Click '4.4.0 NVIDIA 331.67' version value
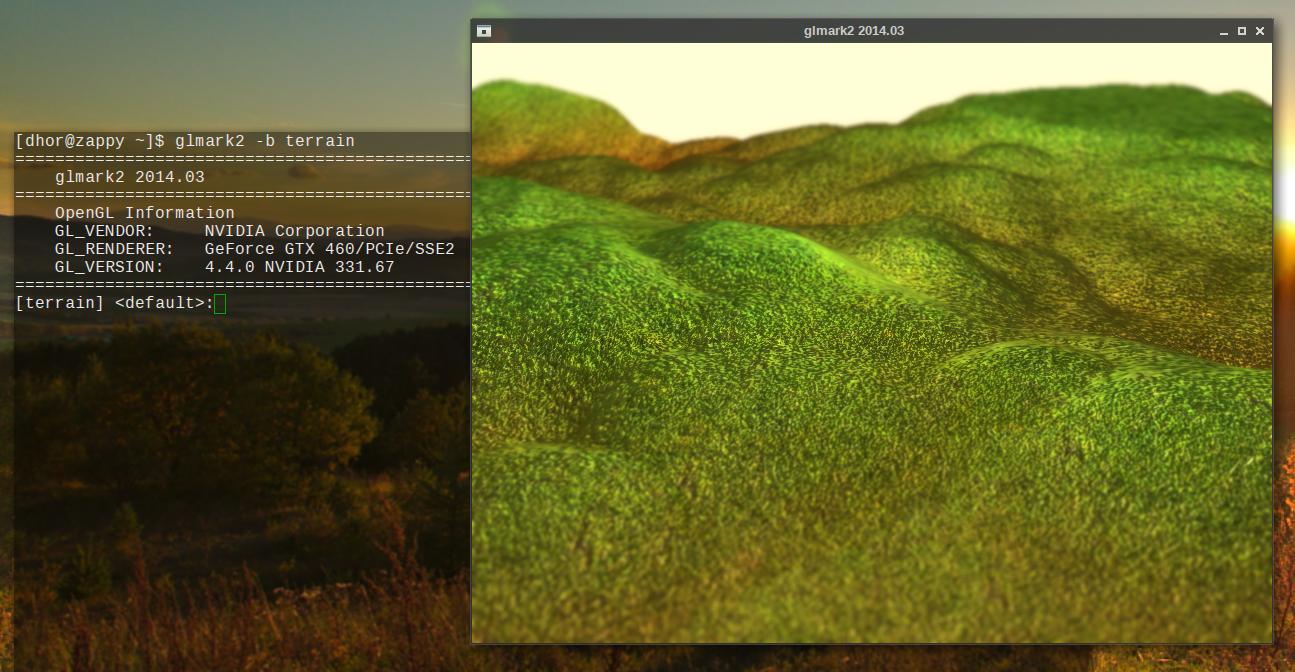1295x672 pixels. point(300,267)
